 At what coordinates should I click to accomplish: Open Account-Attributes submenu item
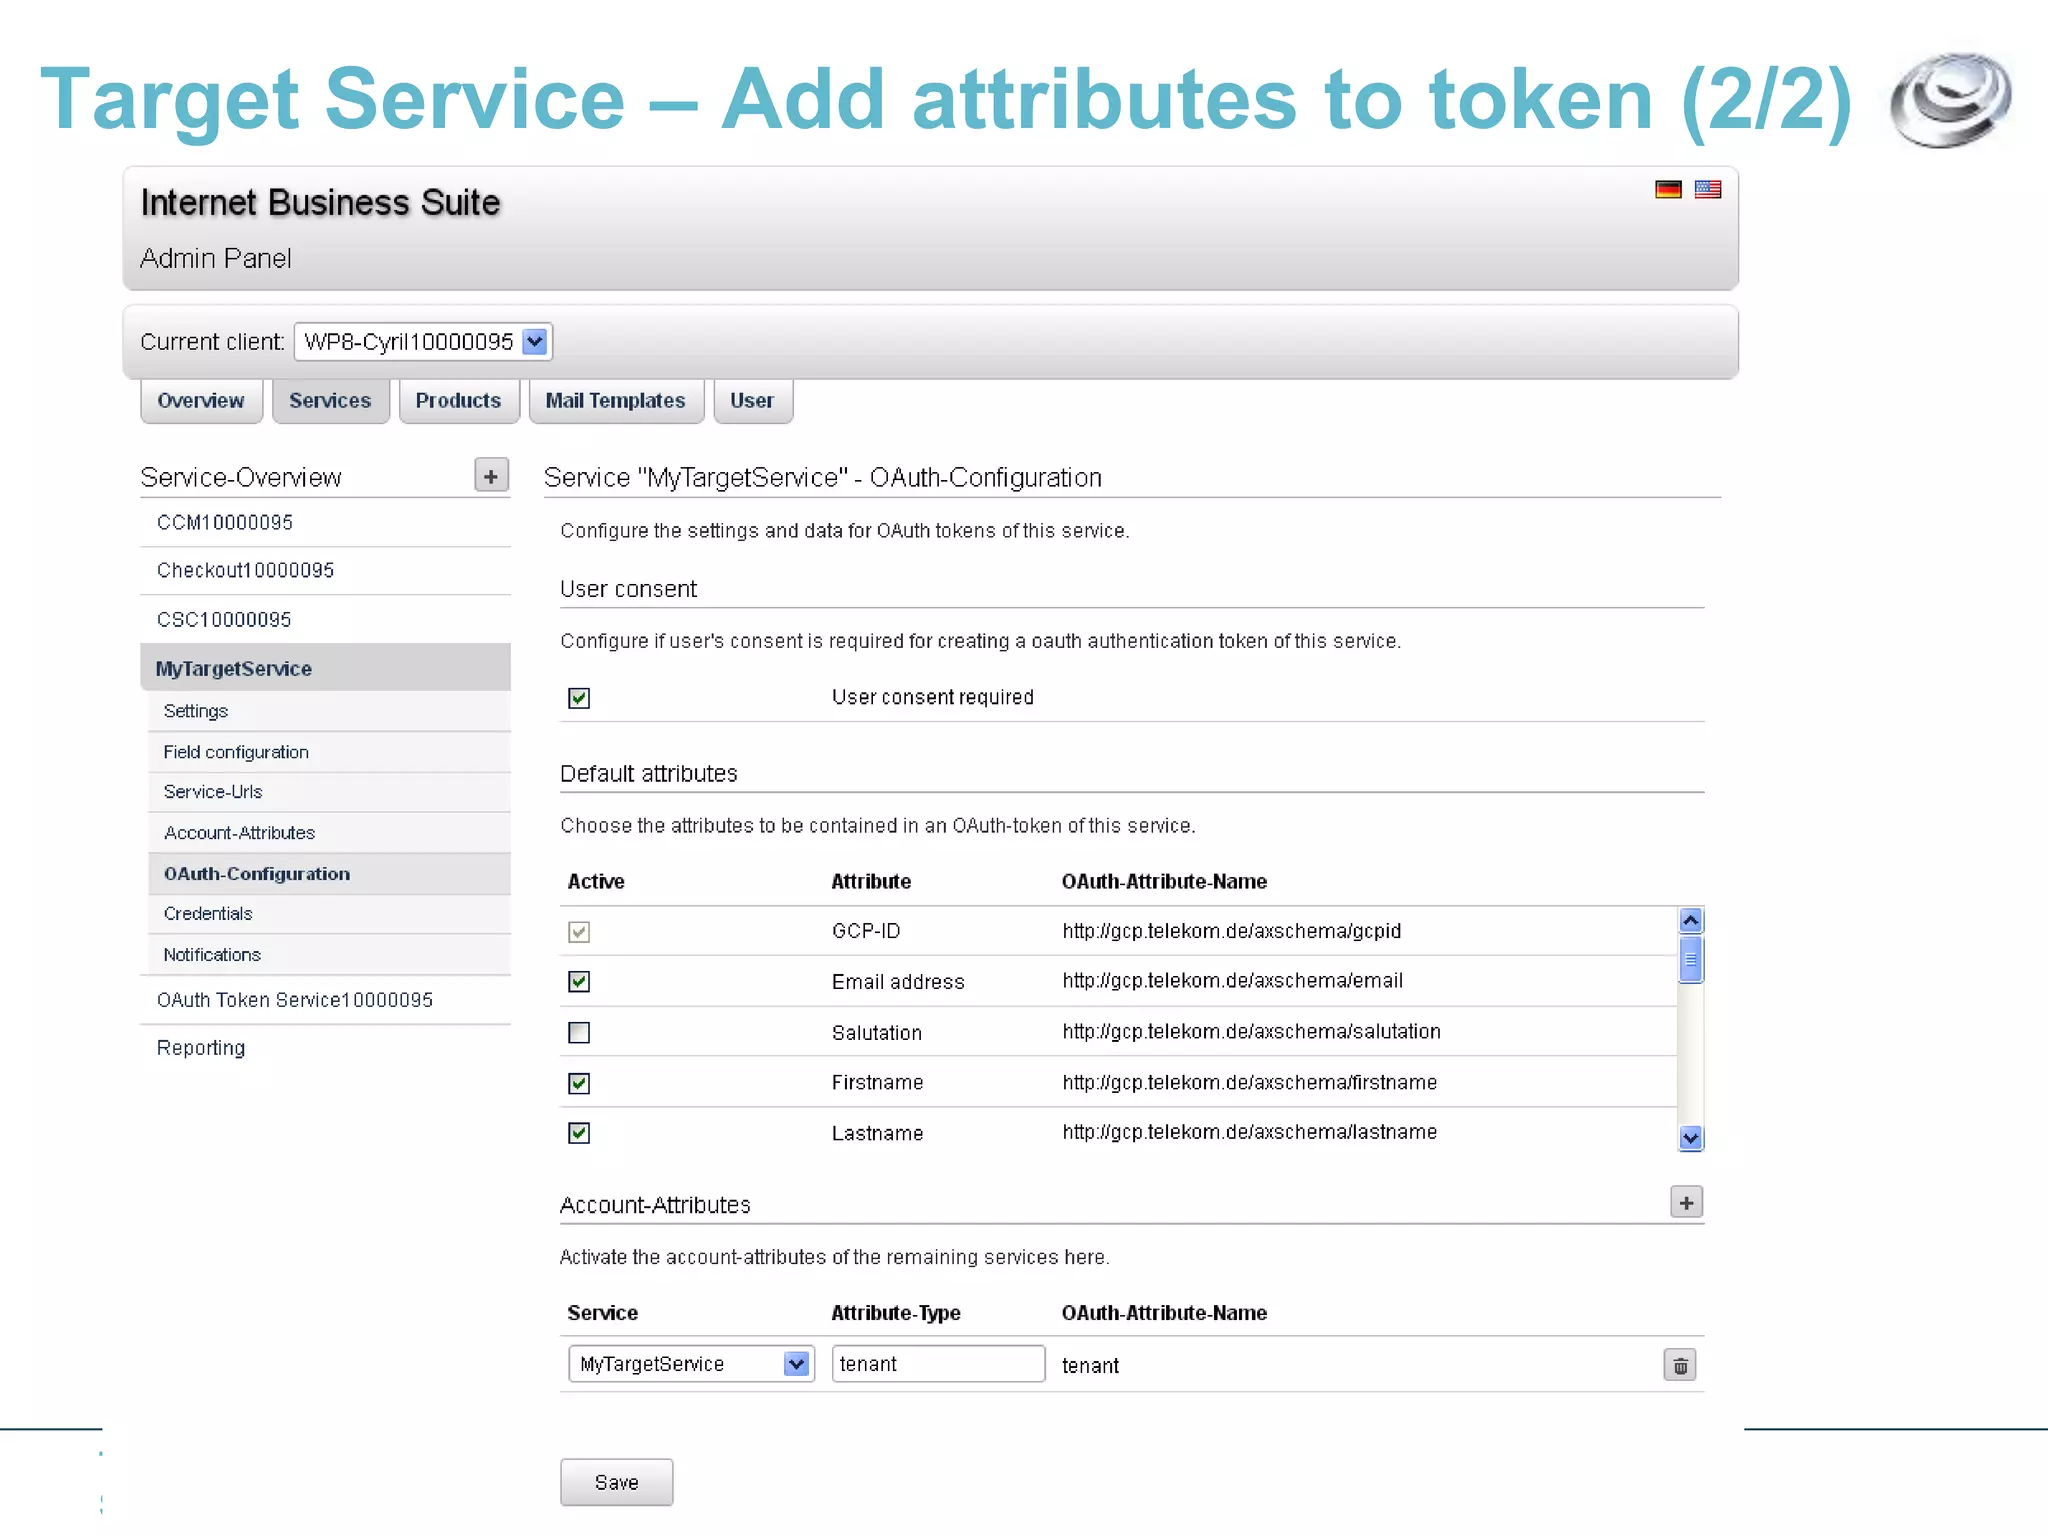pyautogui.click(x=329, y=833)
